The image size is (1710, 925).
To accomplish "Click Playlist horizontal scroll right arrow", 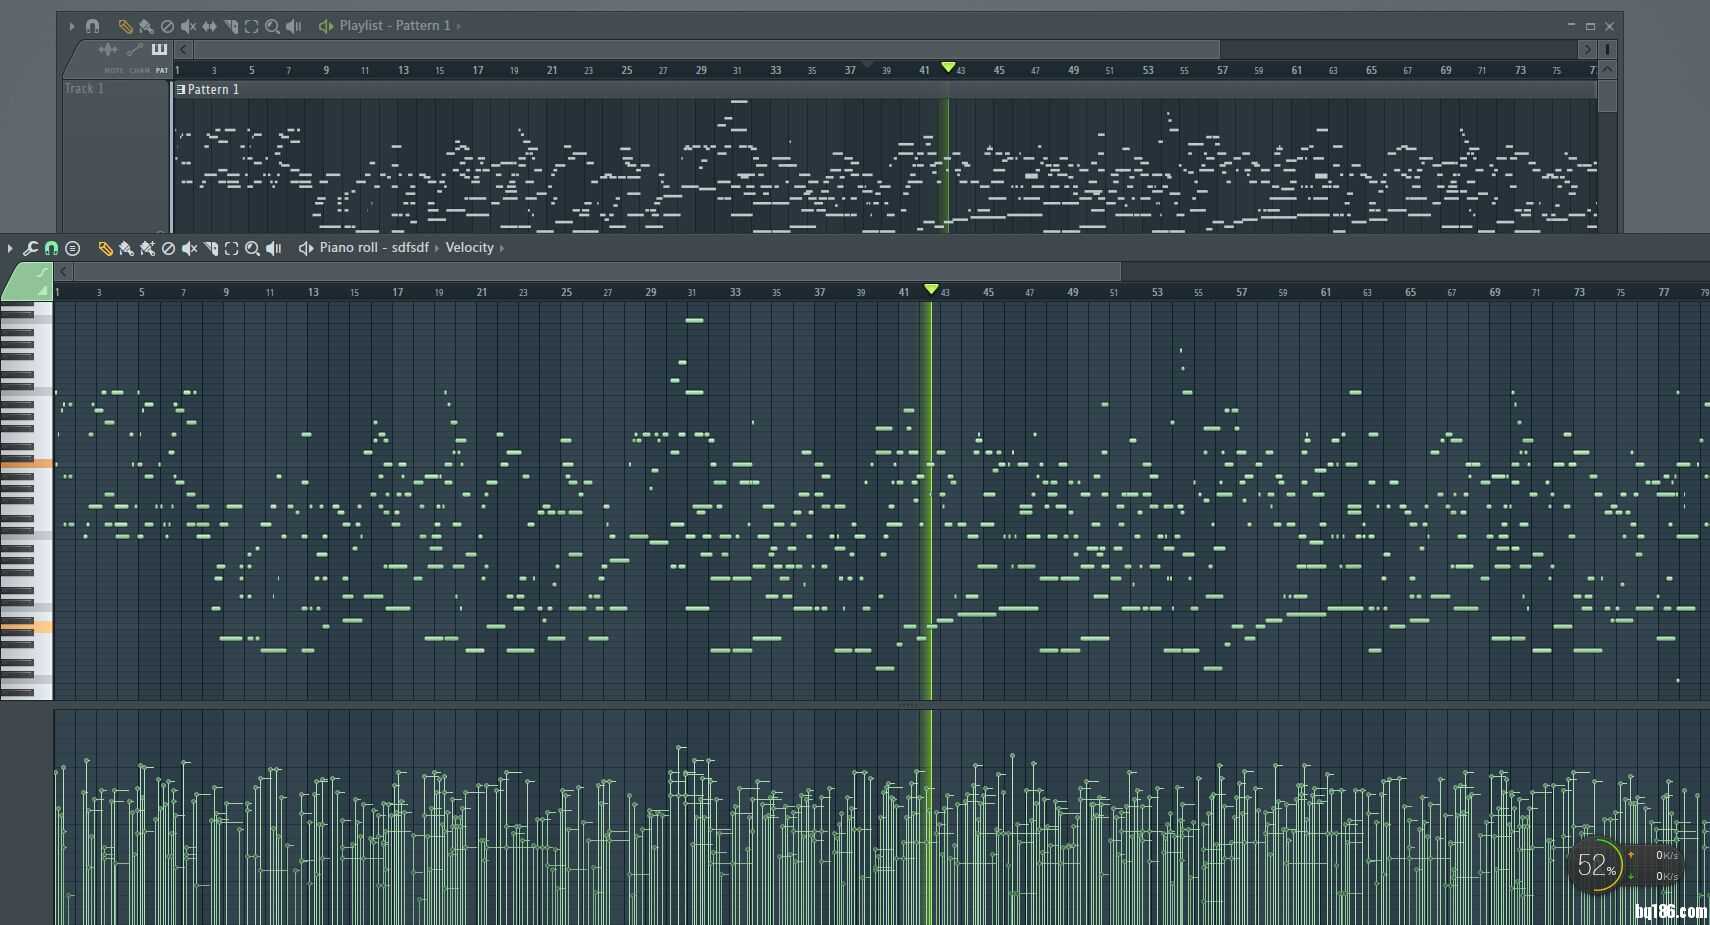I will 1587,49.
